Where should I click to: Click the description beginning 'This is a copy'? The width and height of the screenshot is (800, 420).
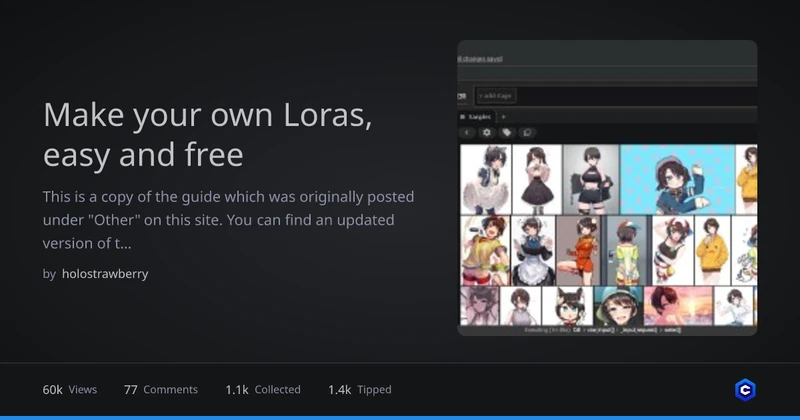pyautogui.click(x=228, y=220)
